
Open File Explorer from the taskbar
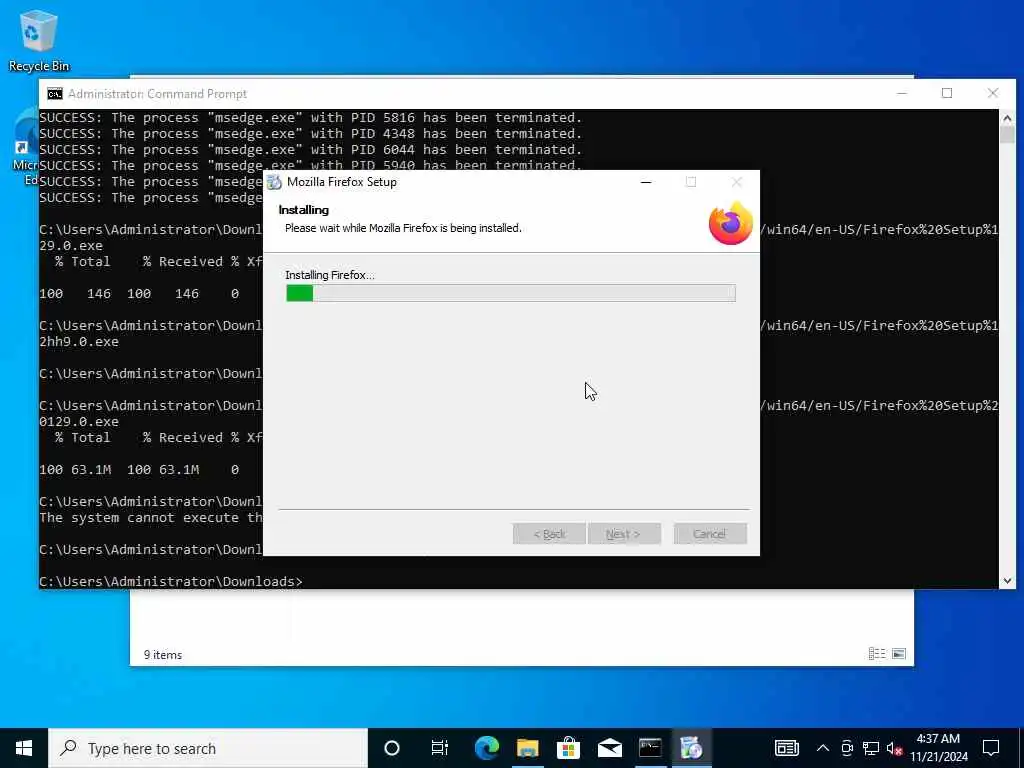coord(528,748)
